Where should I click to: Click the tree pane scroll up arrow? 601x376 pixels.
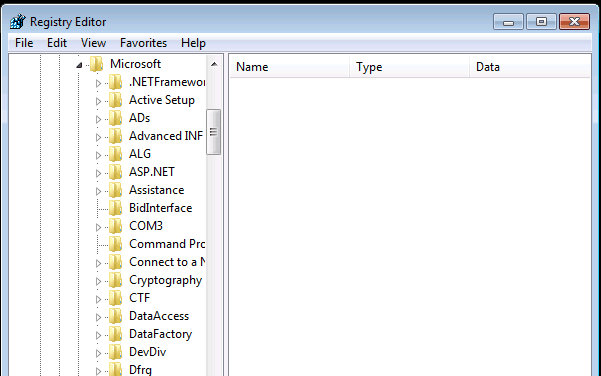click(214, 64)
